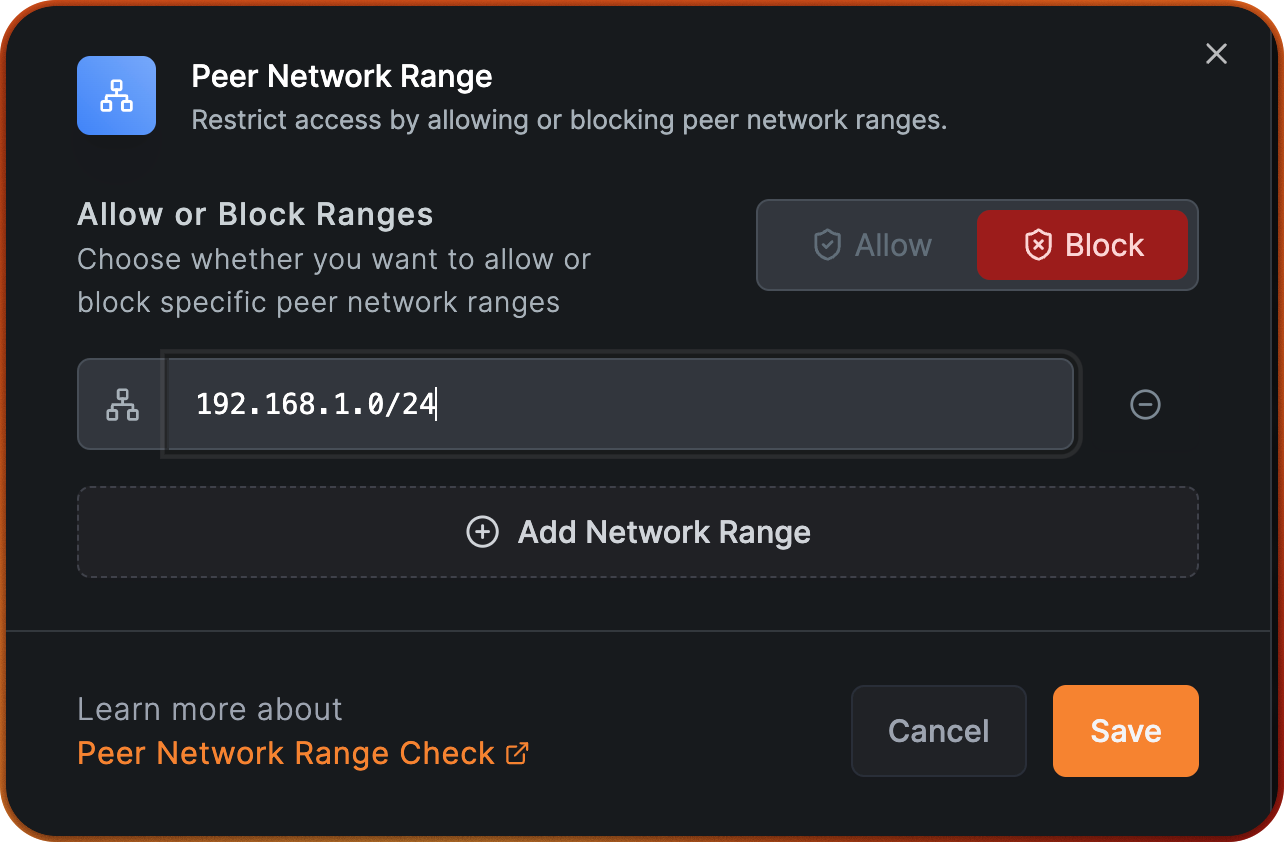Click the "Choose whether you want" helper text
Screen dimensions: 1284x842
tap(334, 259)
